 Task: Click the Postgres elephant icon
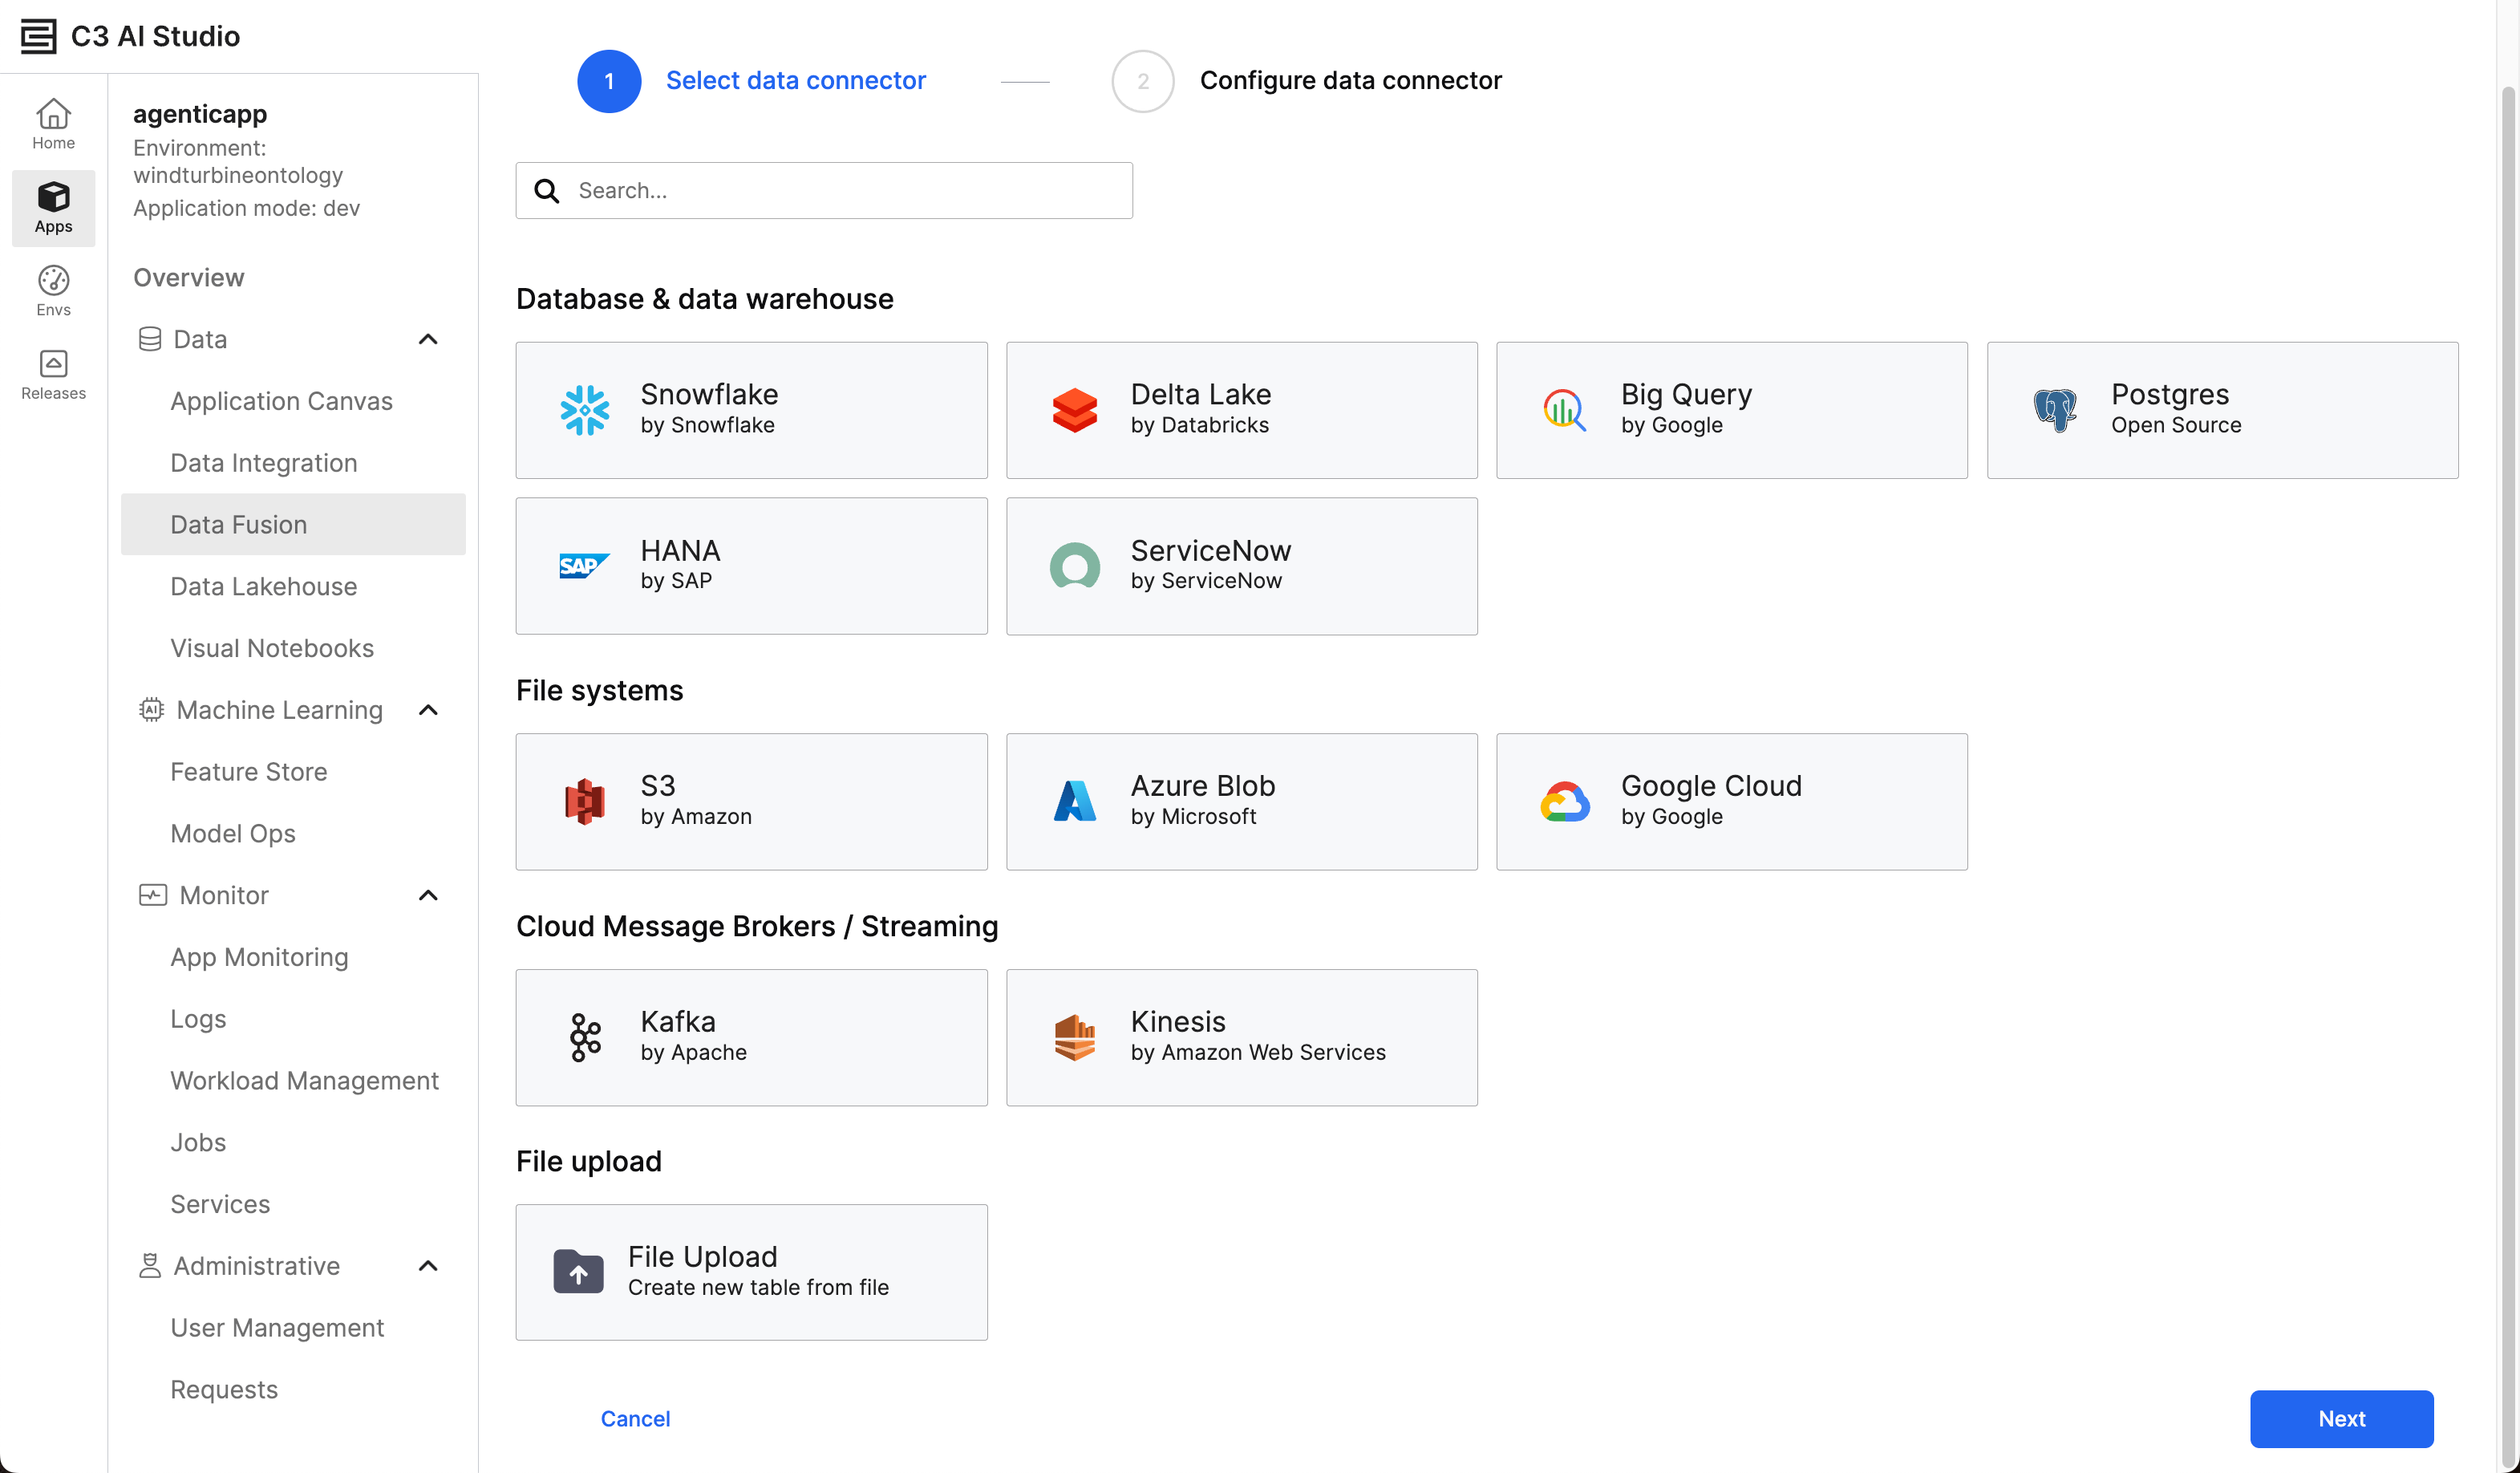2055,410
